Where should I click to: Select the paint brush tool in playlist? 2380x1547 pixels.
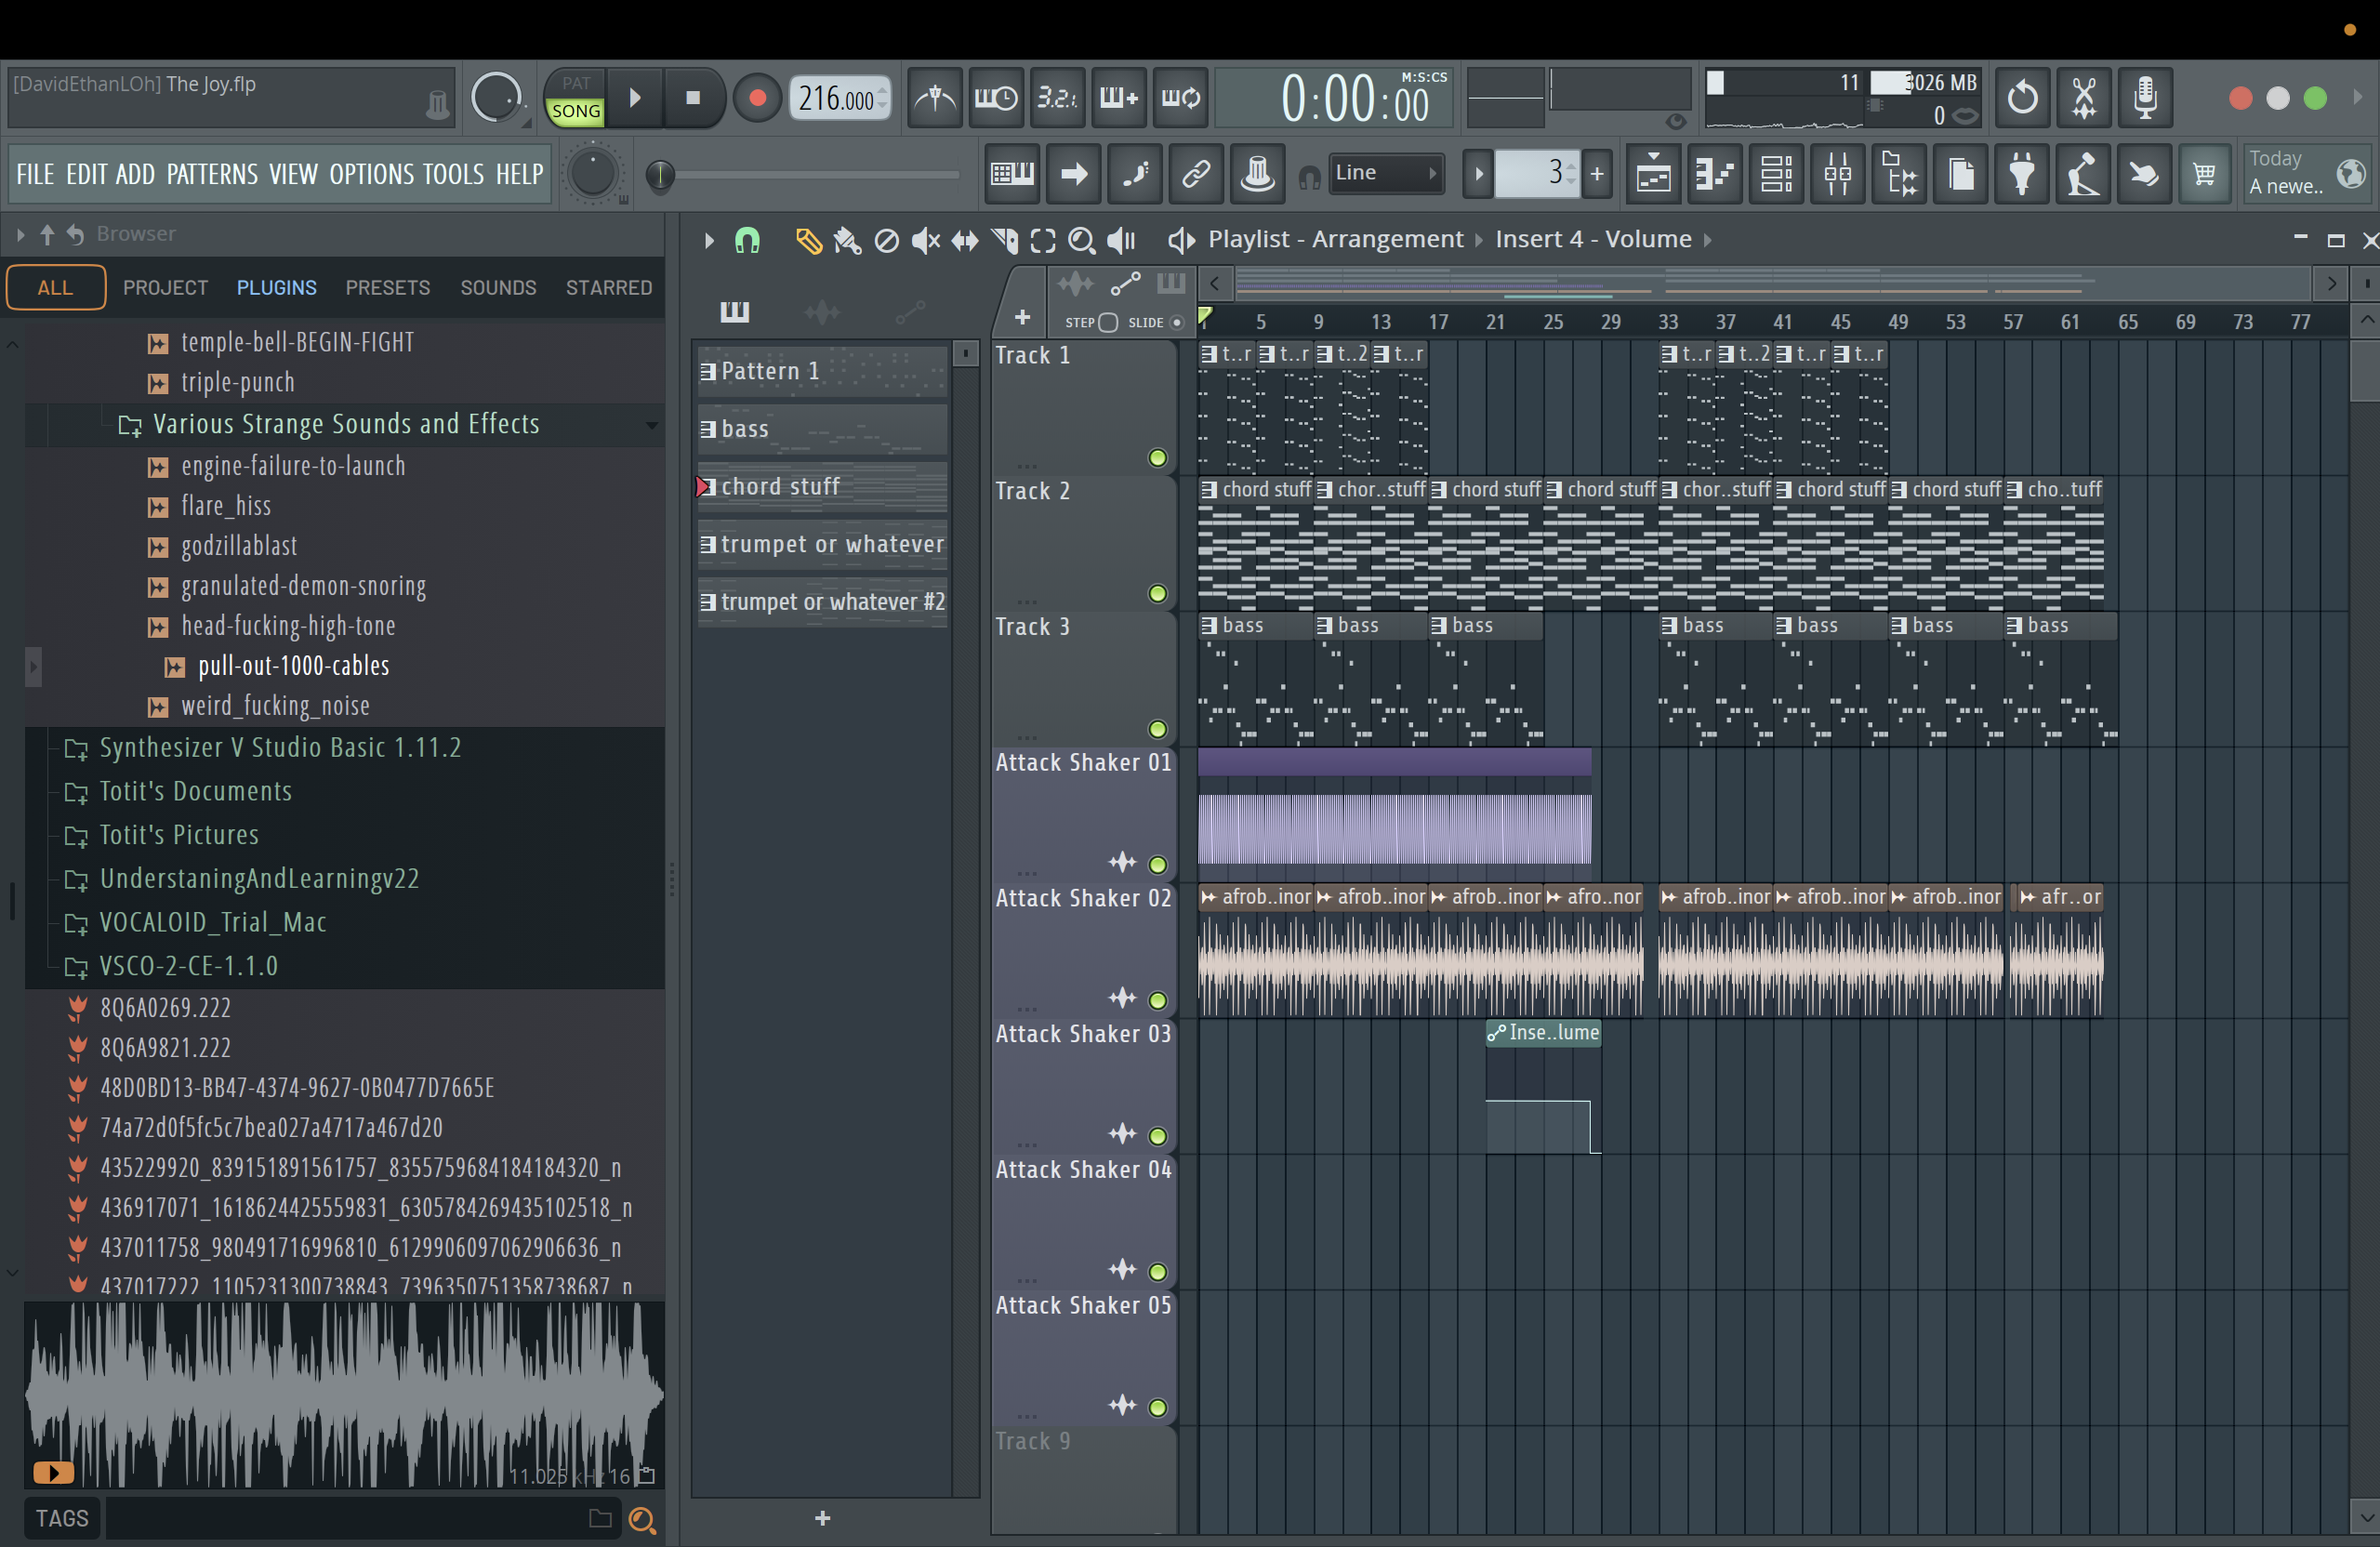847,240
